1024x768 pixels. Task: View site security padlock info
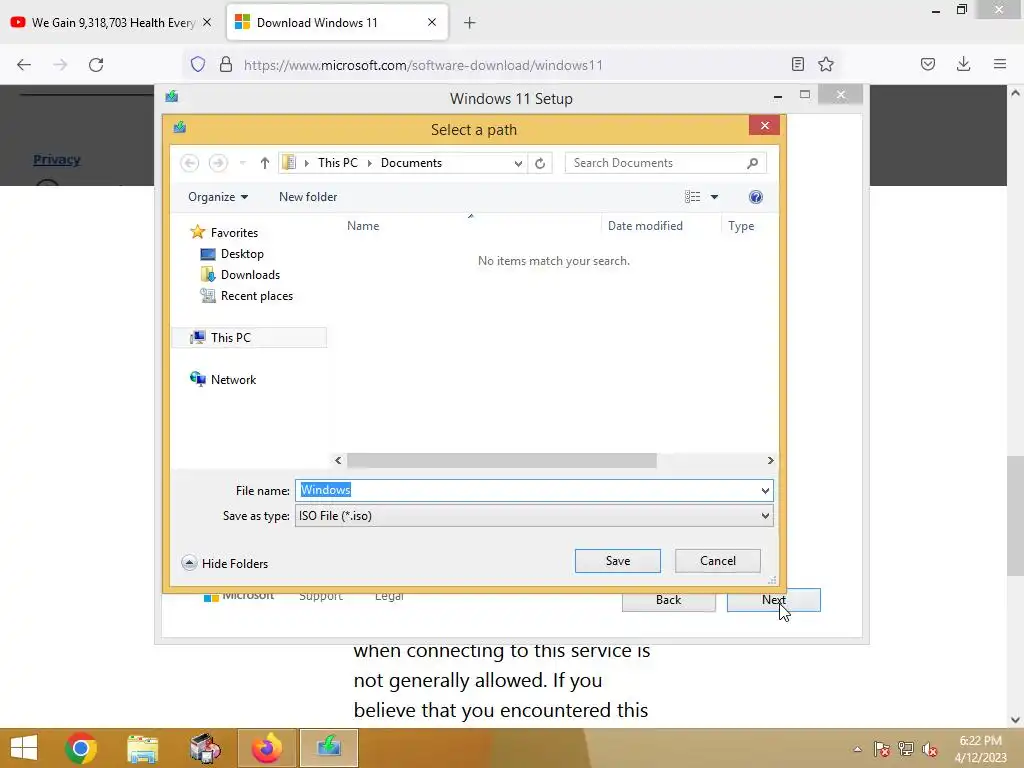pos(226,64)
